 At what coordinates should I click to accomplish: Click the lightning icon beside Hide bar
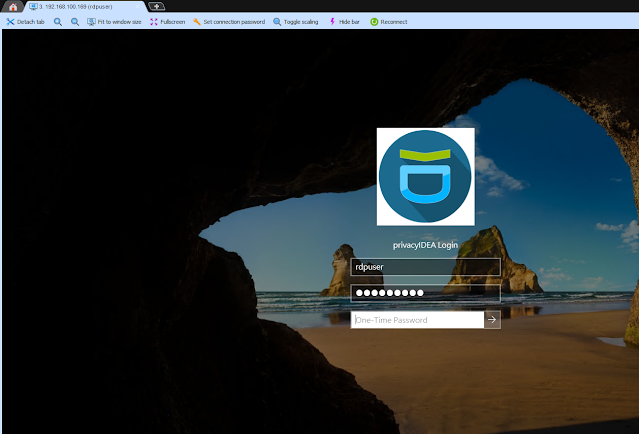(333, 22)
